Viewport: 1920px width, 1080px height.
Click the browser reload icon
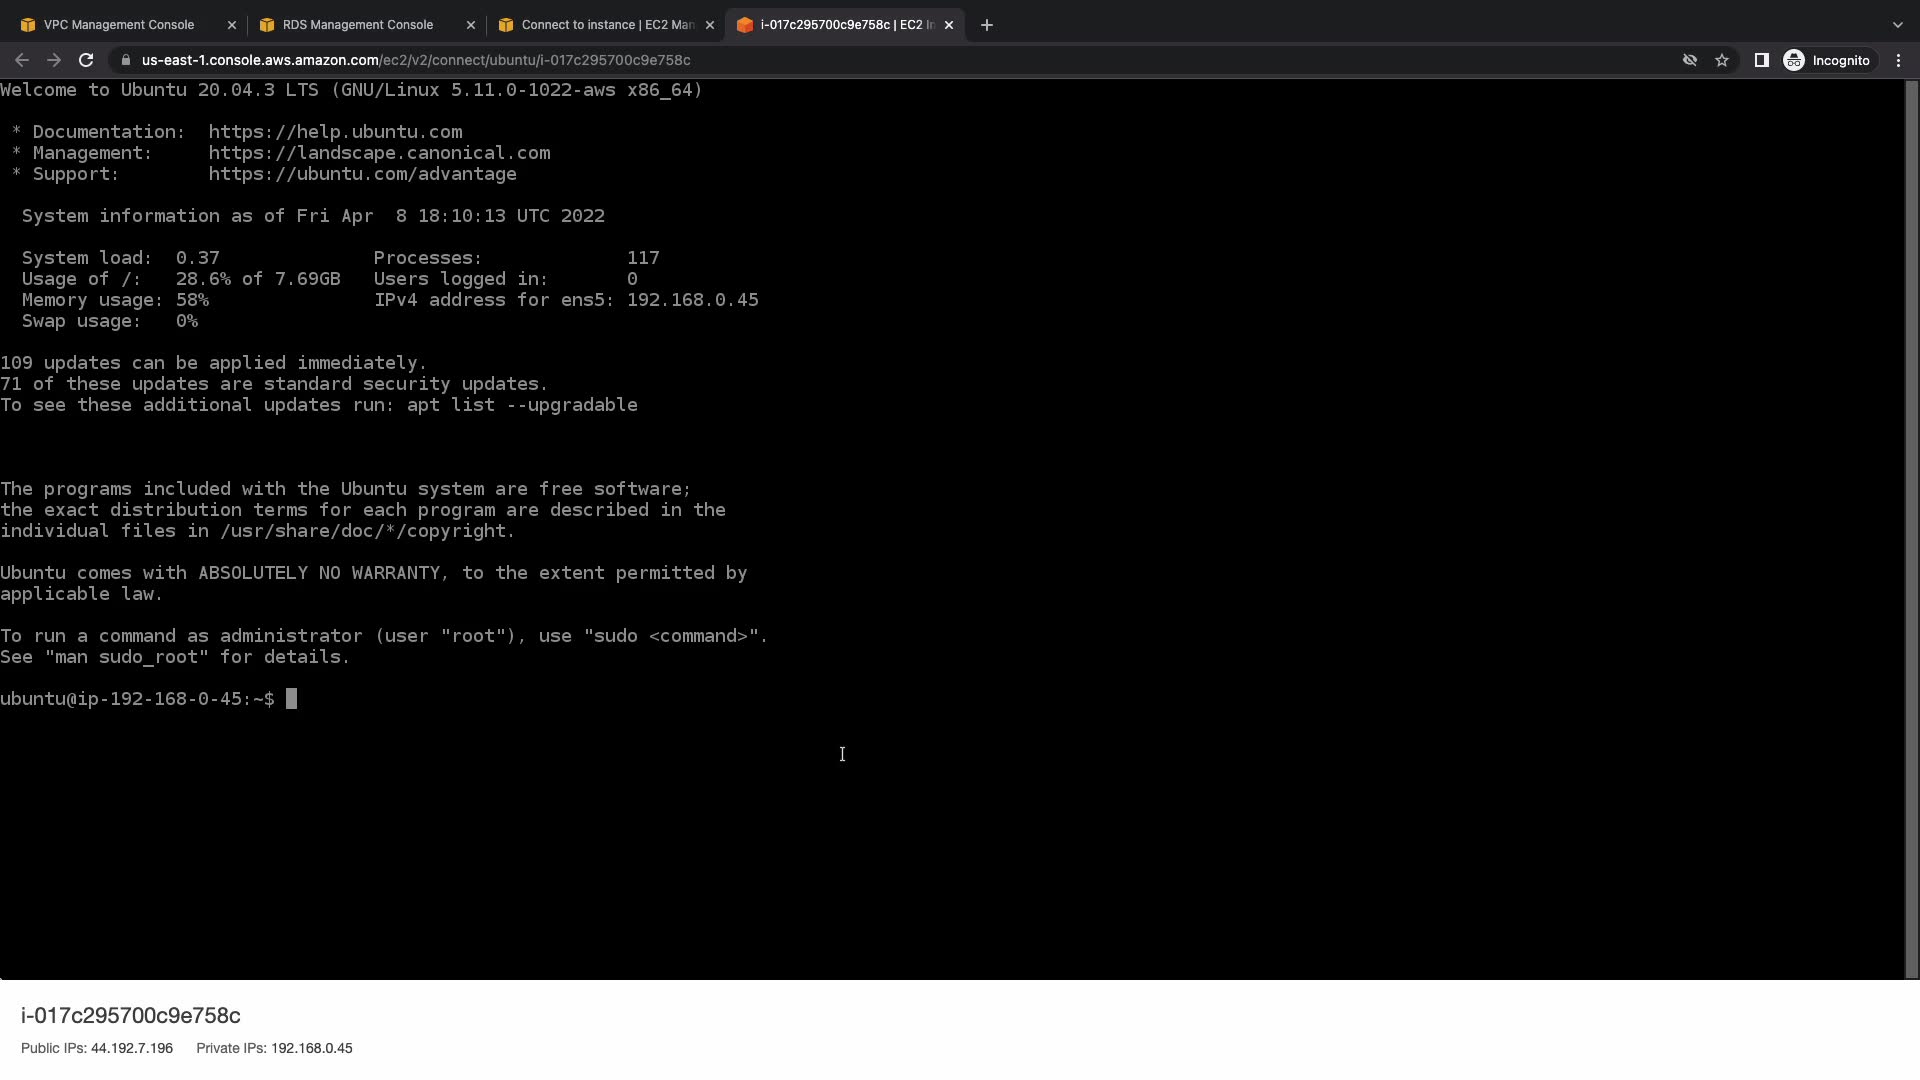click(86, 60)
